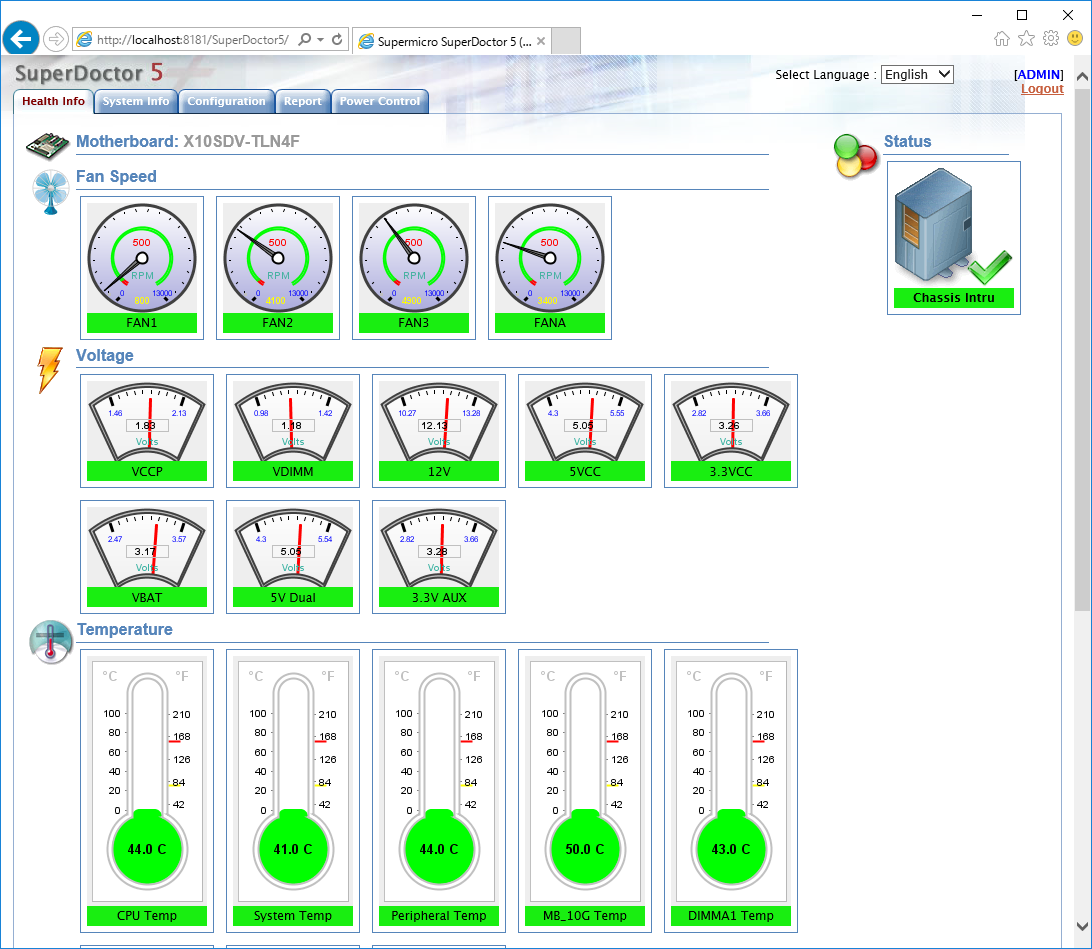Click the Status heading

(x=907, y=141)
